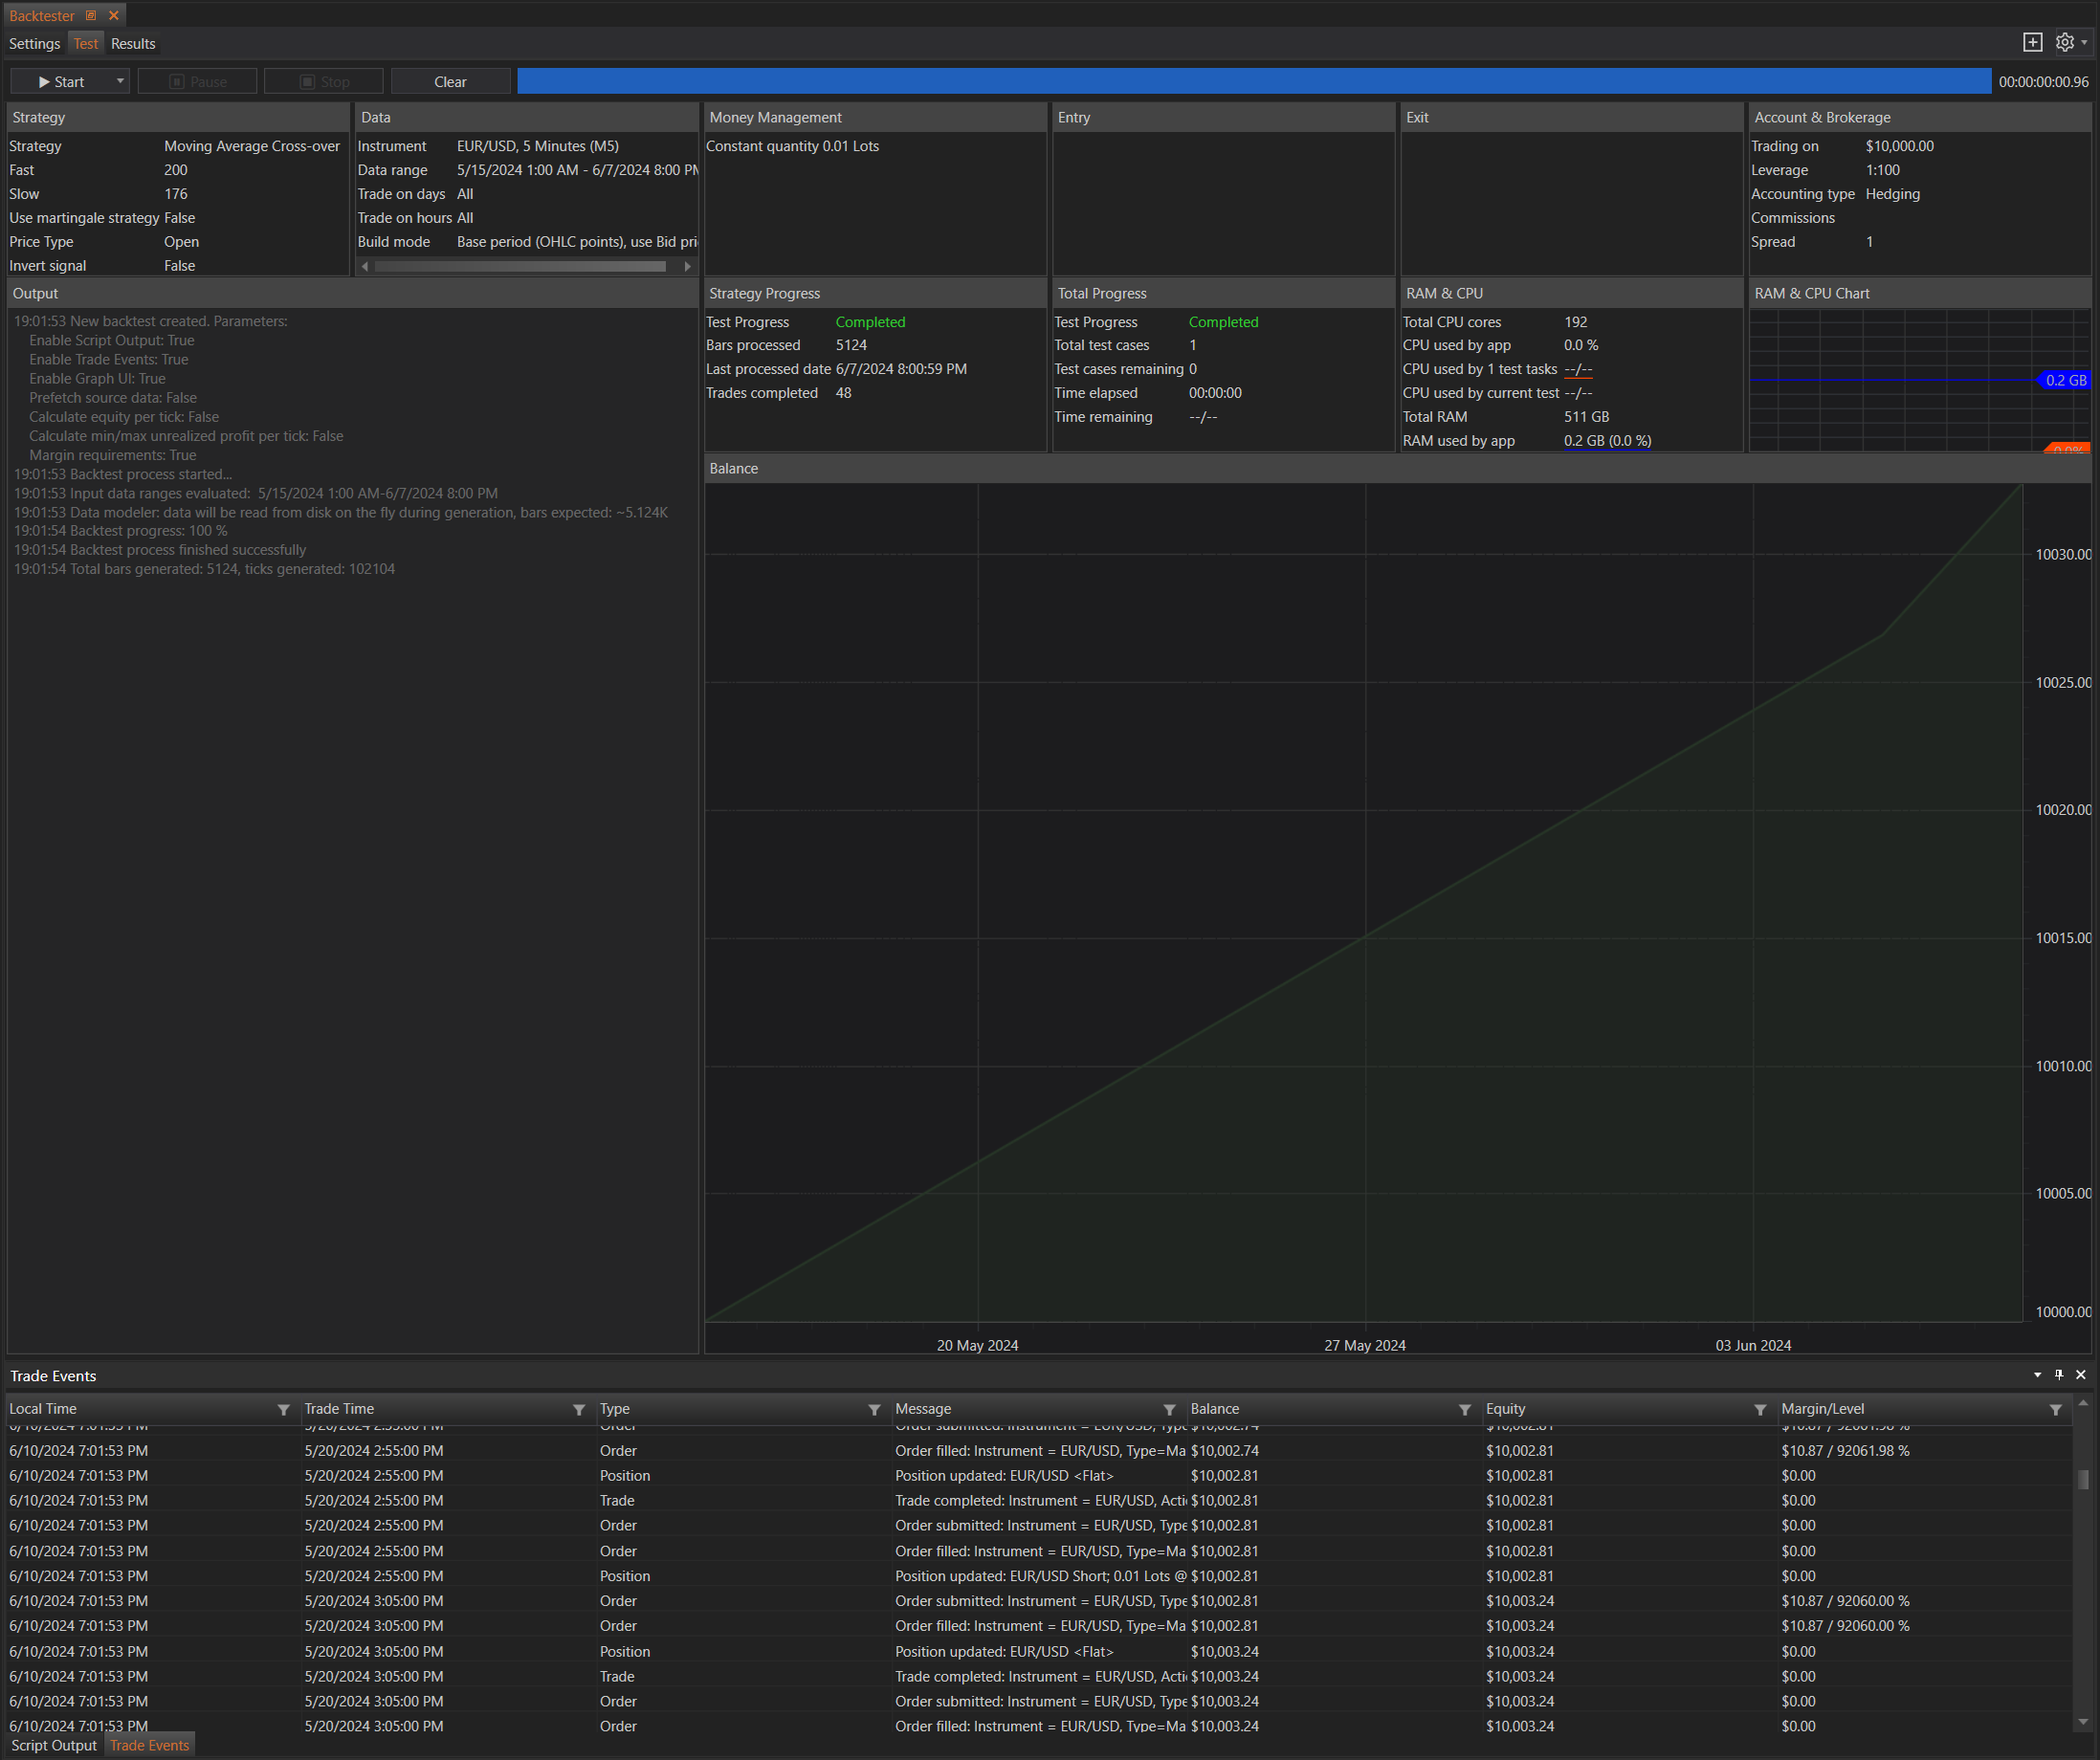Viewport: 2100px width, 1760px height.
Task: Open the dropdown arrow beside the gear icon
Action: pos(2084,43)
